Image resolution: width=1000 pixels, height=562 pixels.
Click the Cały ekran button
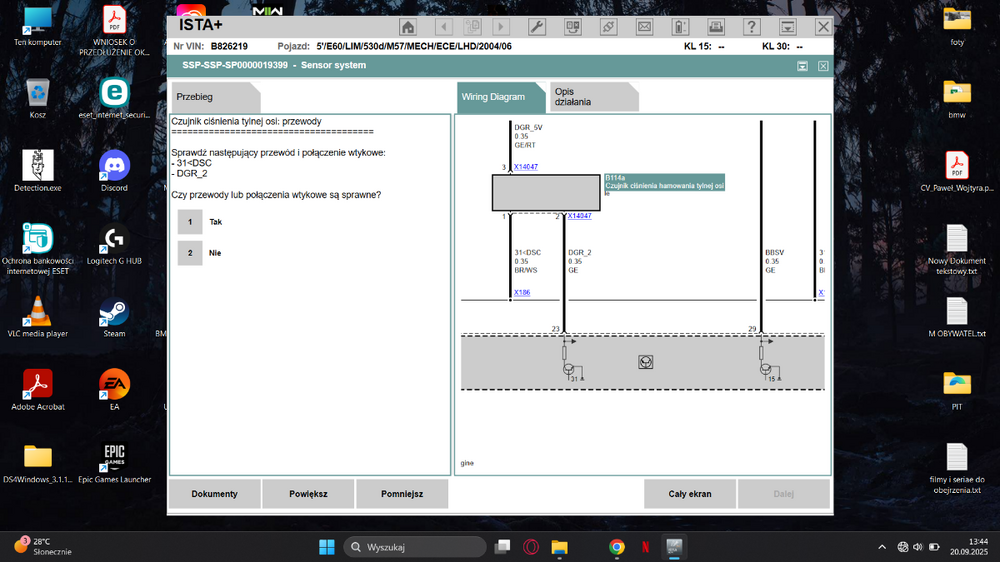[x=690, y=494]
